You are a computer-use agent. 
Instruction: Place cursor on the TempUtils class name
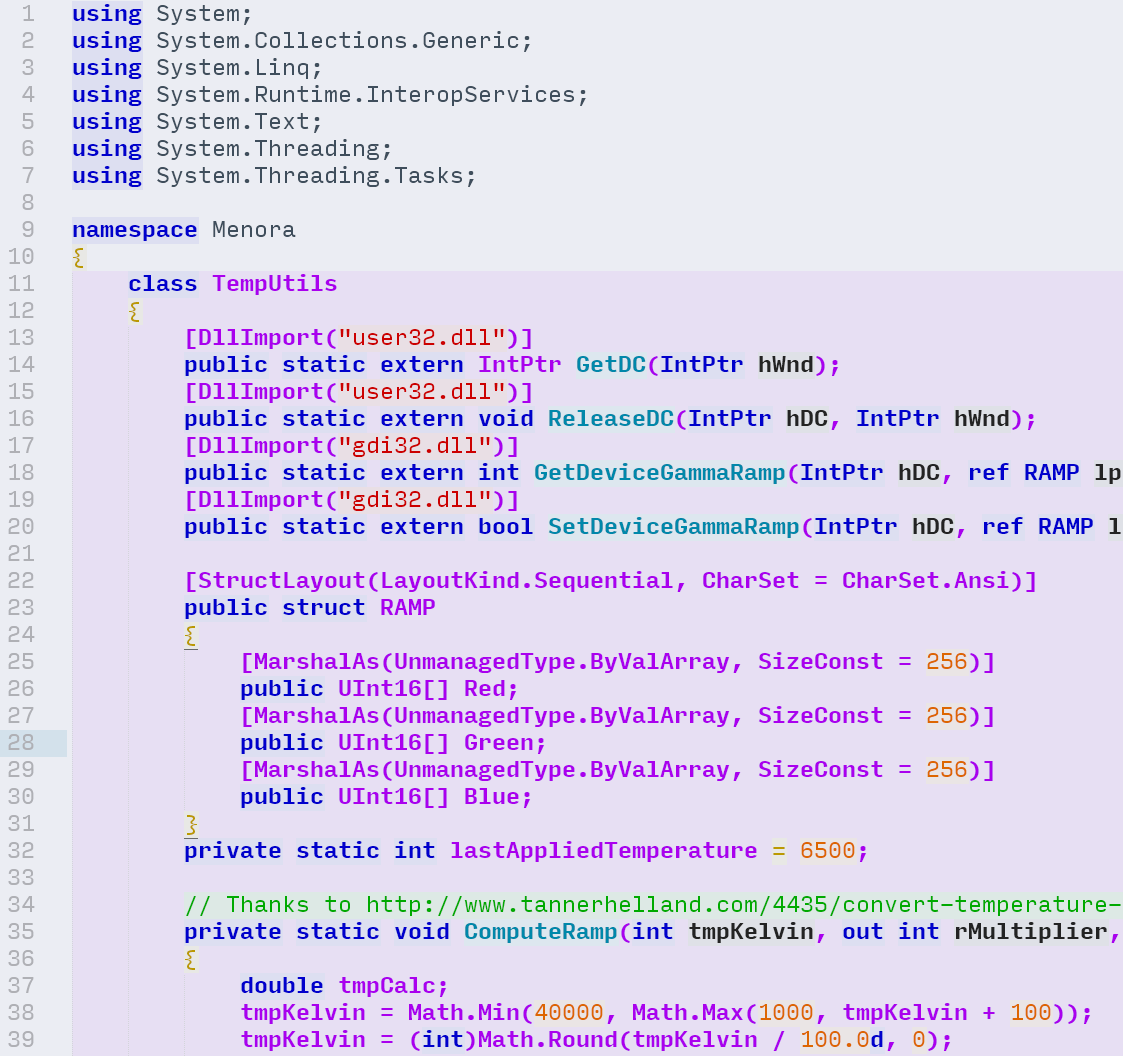[274, 284]
